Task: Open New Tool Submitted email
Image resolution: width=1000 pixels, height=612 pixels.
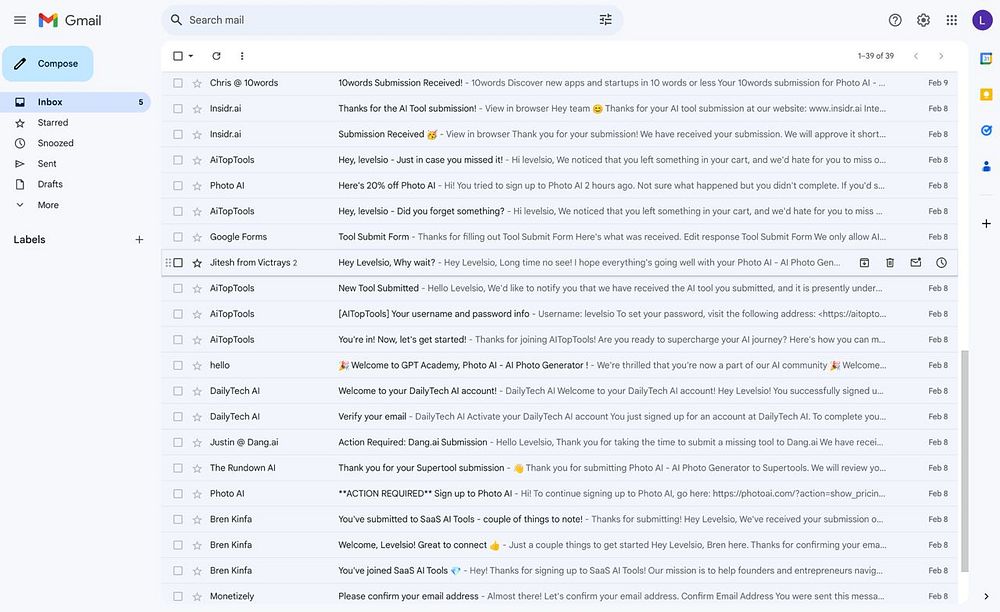Action: (x=559, y=288)
